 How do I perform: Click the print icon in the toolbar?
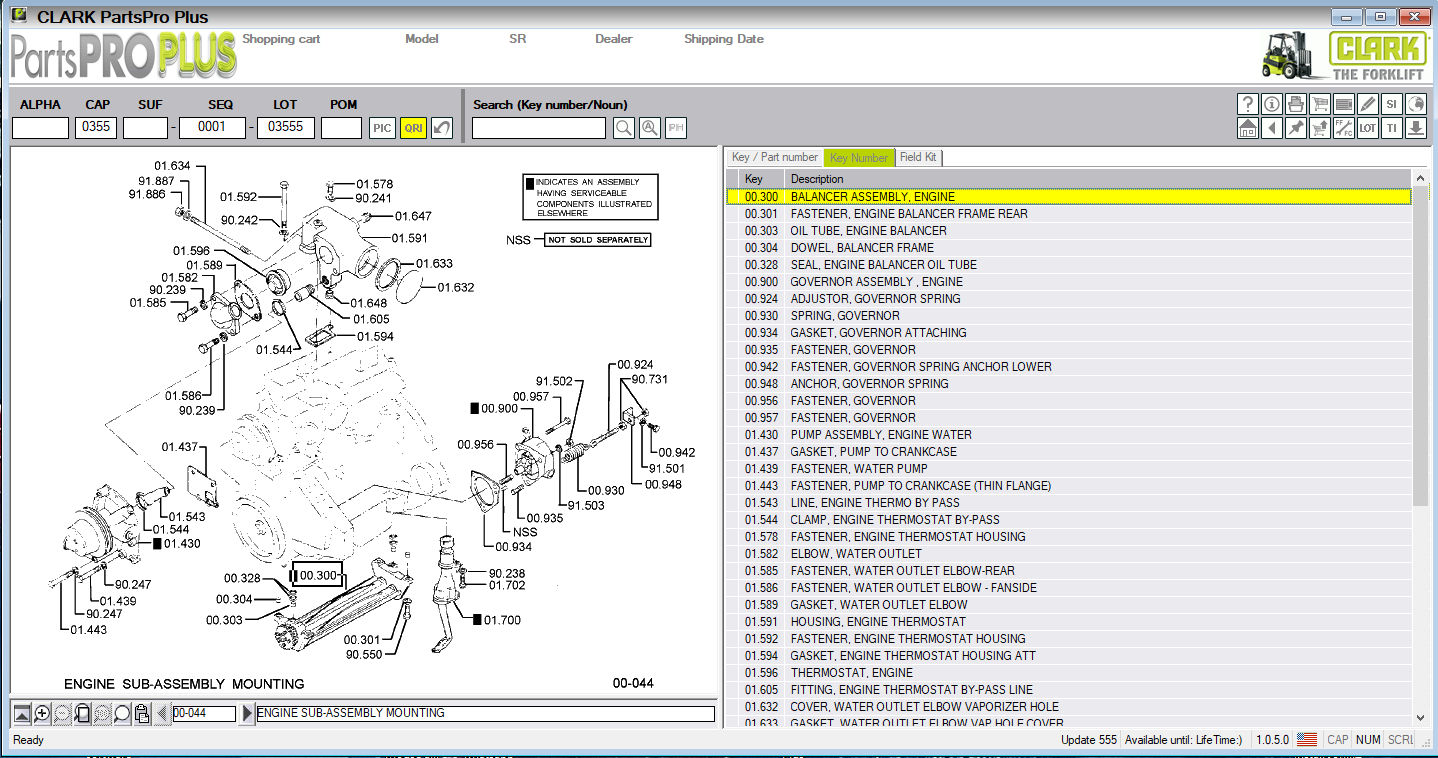pyautogui.click(x=1296, y=104)
